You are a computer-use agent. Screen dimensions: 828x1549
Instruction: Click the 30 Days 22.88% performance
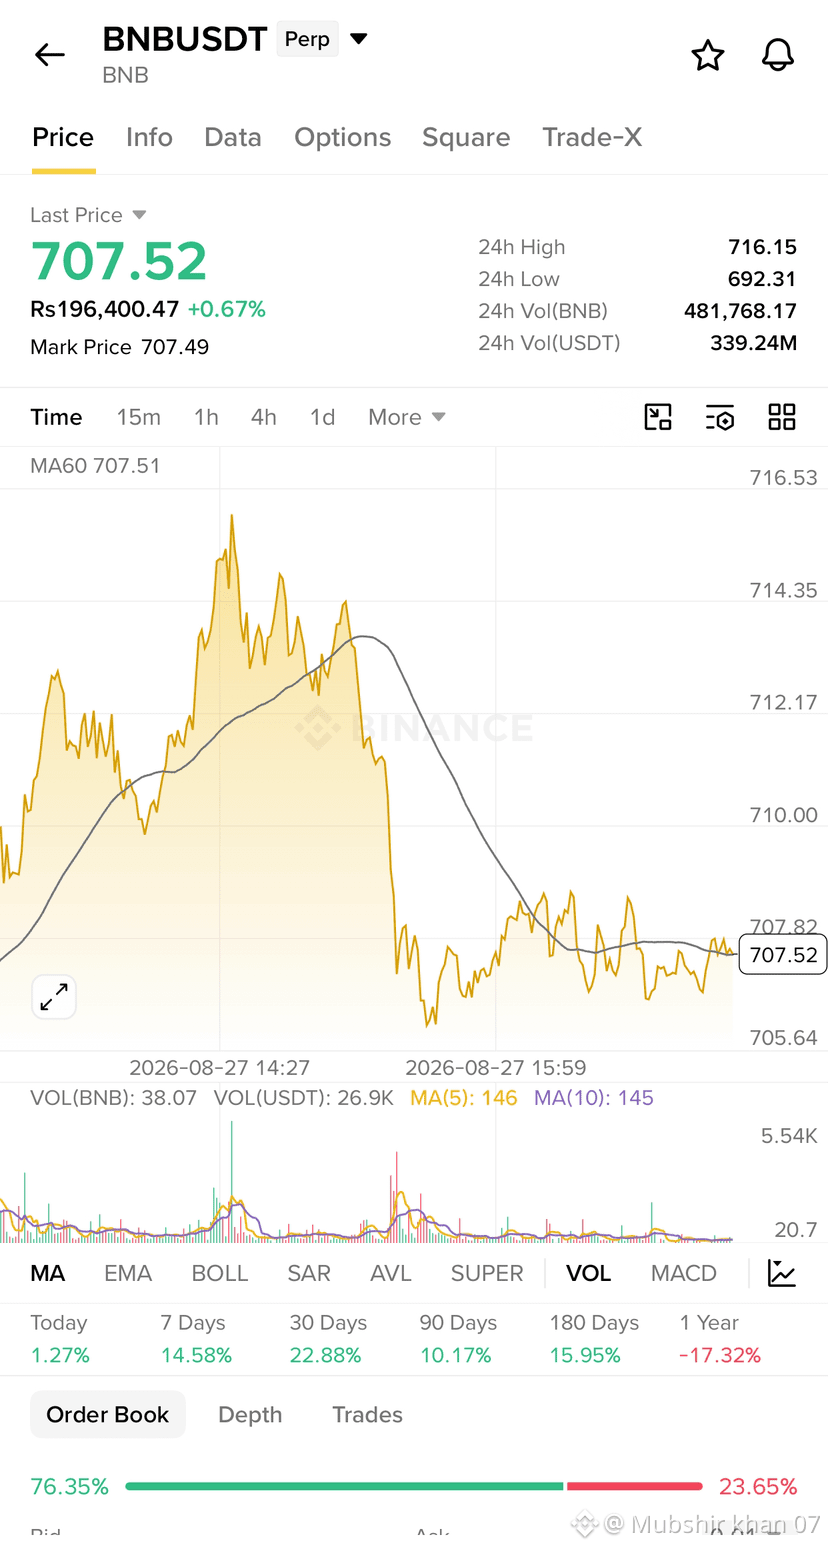coord(328,1338)
